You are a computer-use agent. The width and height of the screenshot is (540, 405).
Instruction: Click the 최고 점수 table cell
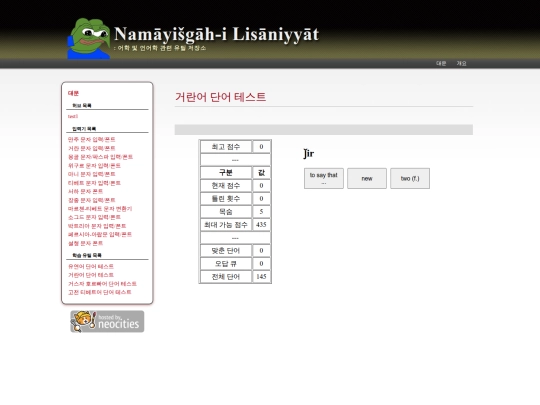[226, 147]
